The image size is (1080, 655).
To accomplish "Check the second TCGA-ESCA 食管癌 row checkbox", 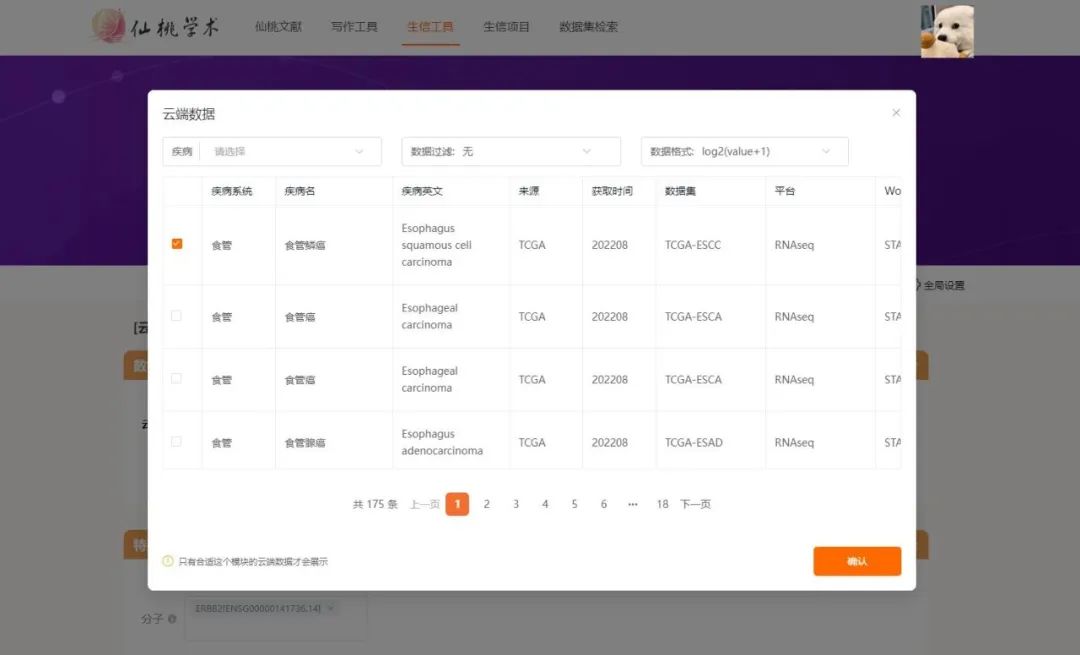I will pos(176,378).
